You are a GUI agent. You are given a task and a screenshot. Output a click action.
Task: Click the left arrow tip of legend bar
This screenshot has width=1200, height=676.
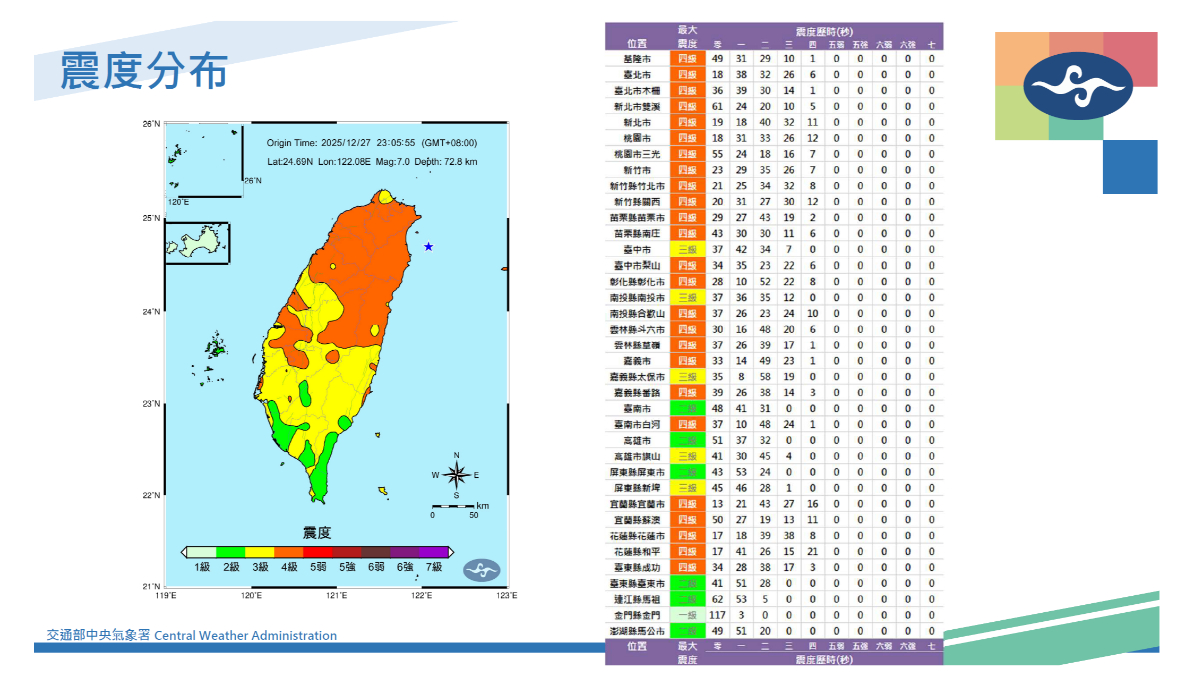pos(184,551)
